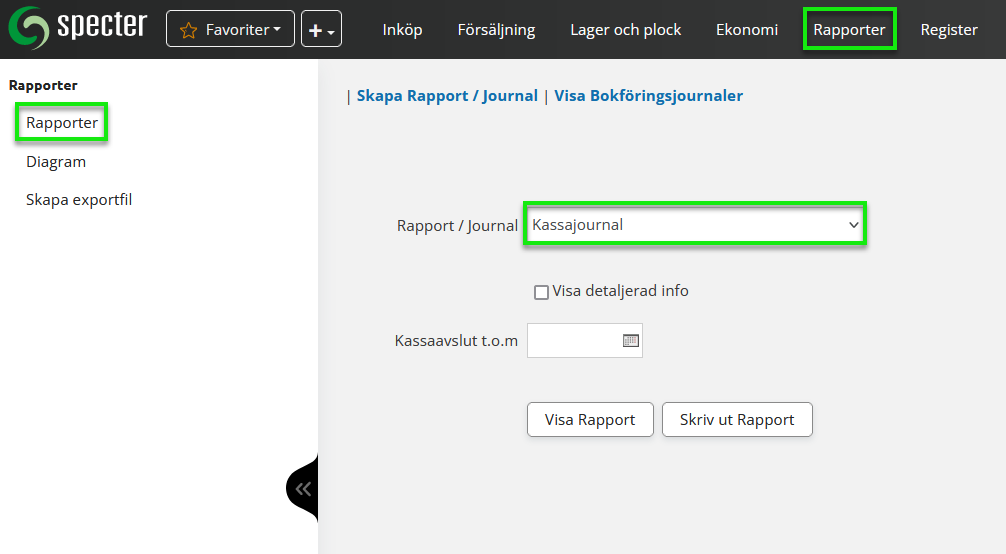Select Rapporter in the top navigation
This screenshot has height=554, width=1006.
[849, 30]
